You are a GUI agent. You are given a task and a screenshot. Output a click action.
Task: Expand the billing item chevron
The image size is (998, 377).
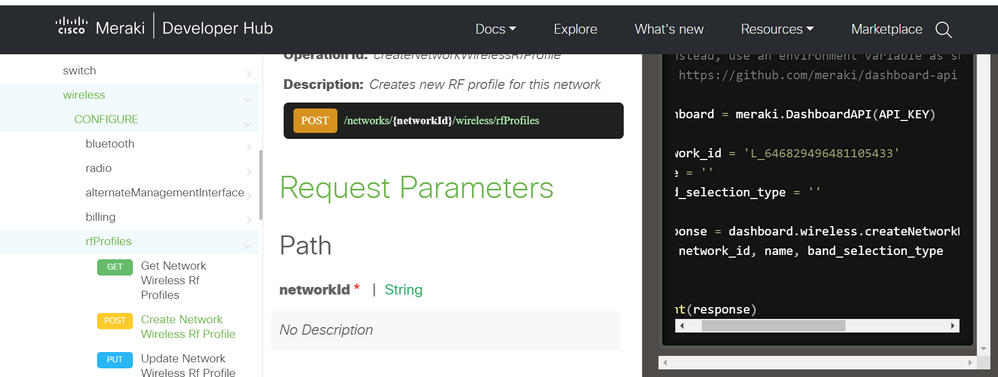(x=248, y=221)
